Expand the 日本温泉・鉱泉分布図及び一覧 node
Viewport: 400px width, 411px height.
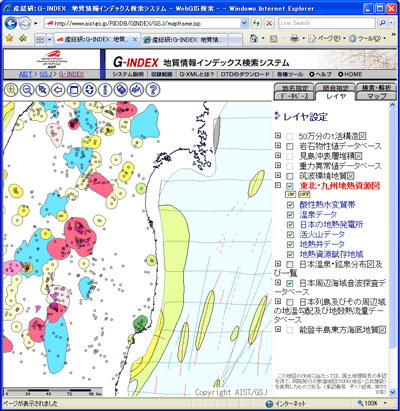tap(278, 264)
